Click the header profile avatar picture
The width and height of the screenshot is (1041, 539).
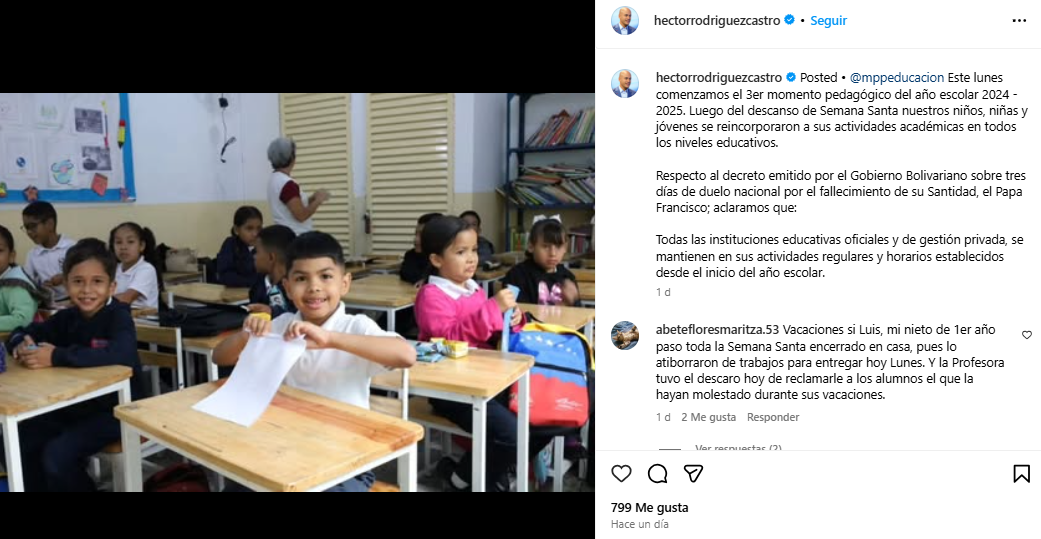[625, 21]
